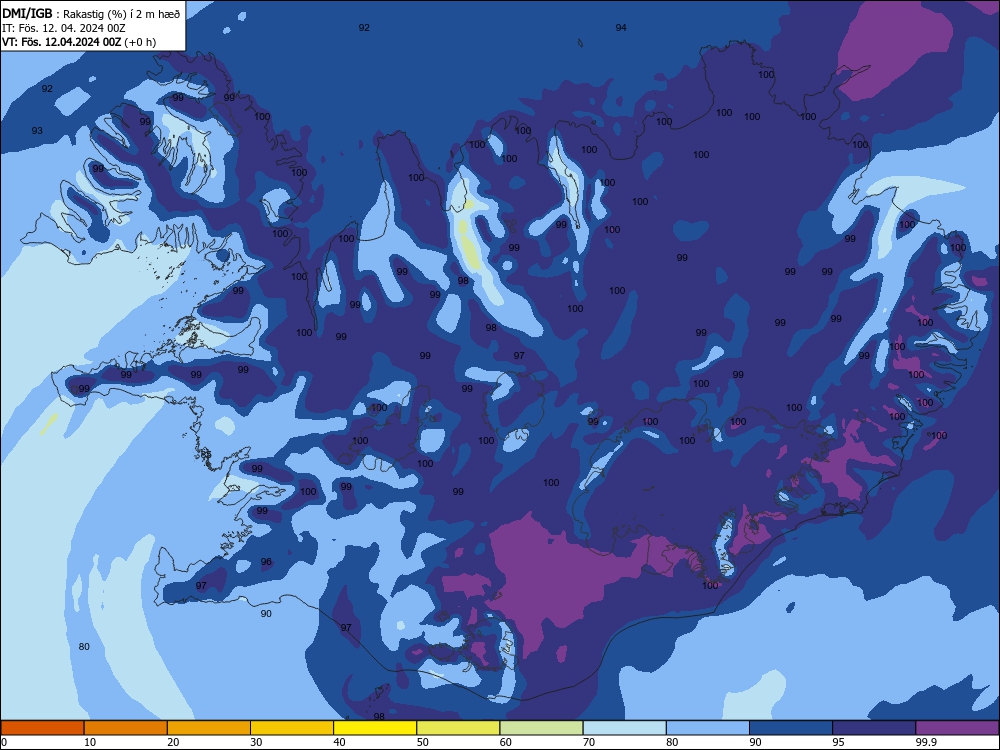
Task: Click the legend tick label 95
Action: click(x=838, y=742)
